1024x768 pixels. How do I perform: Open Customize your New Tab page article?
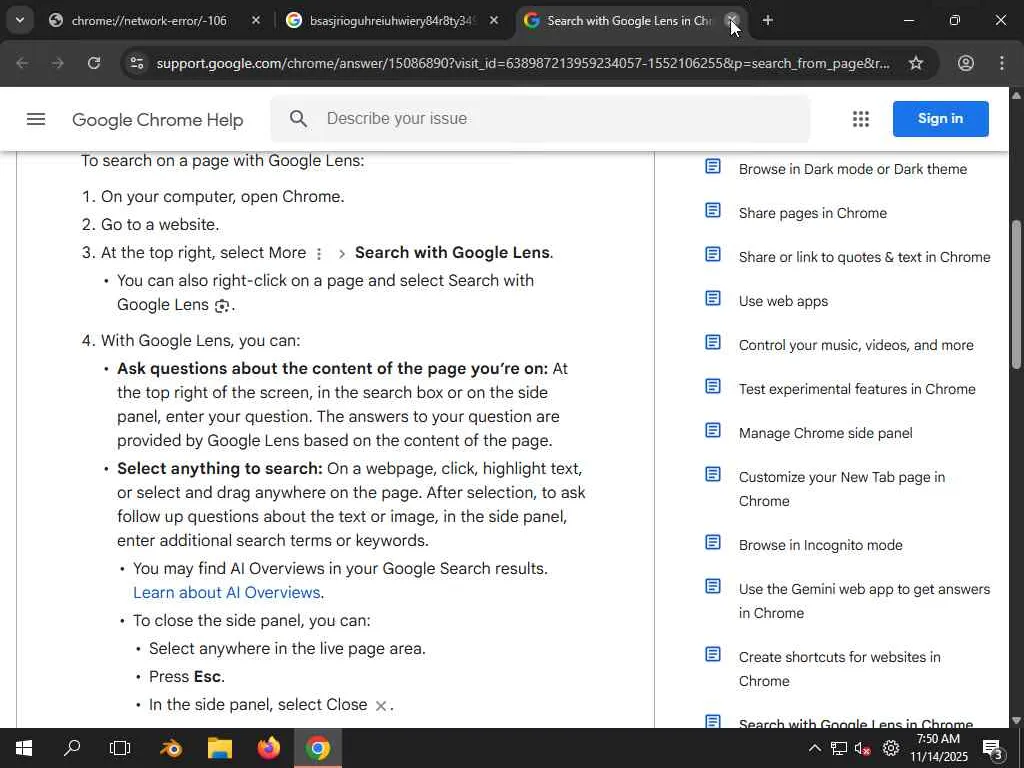tap(842, 489)
